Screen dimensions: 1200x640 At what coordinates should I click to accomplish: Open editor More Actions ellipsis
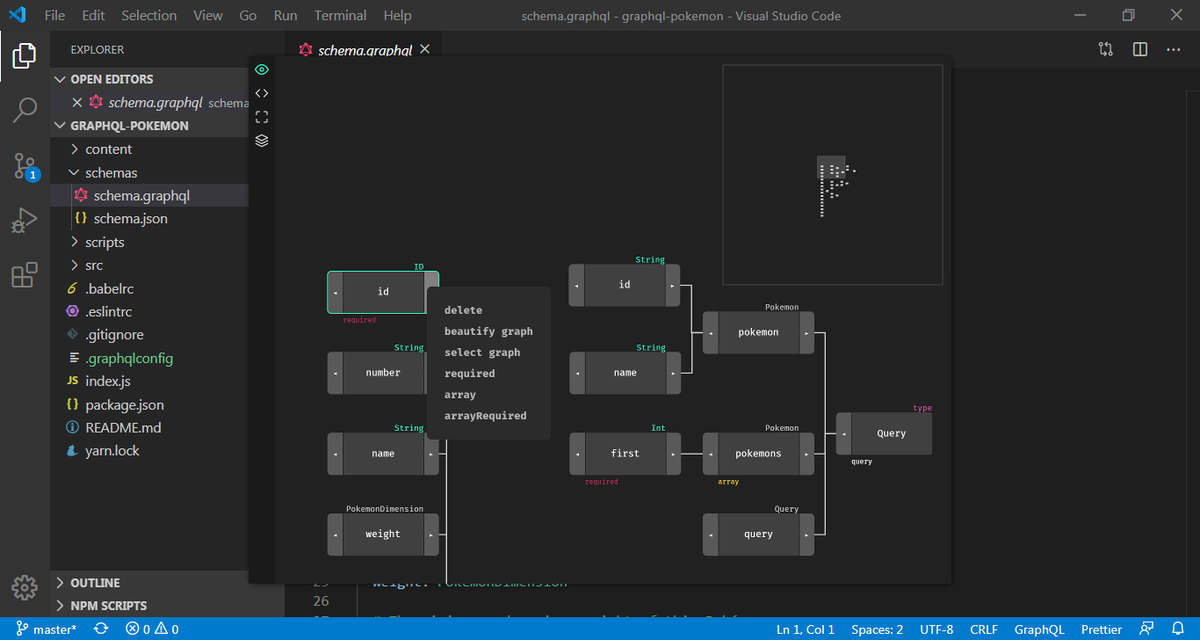[x=1174, y=49]
